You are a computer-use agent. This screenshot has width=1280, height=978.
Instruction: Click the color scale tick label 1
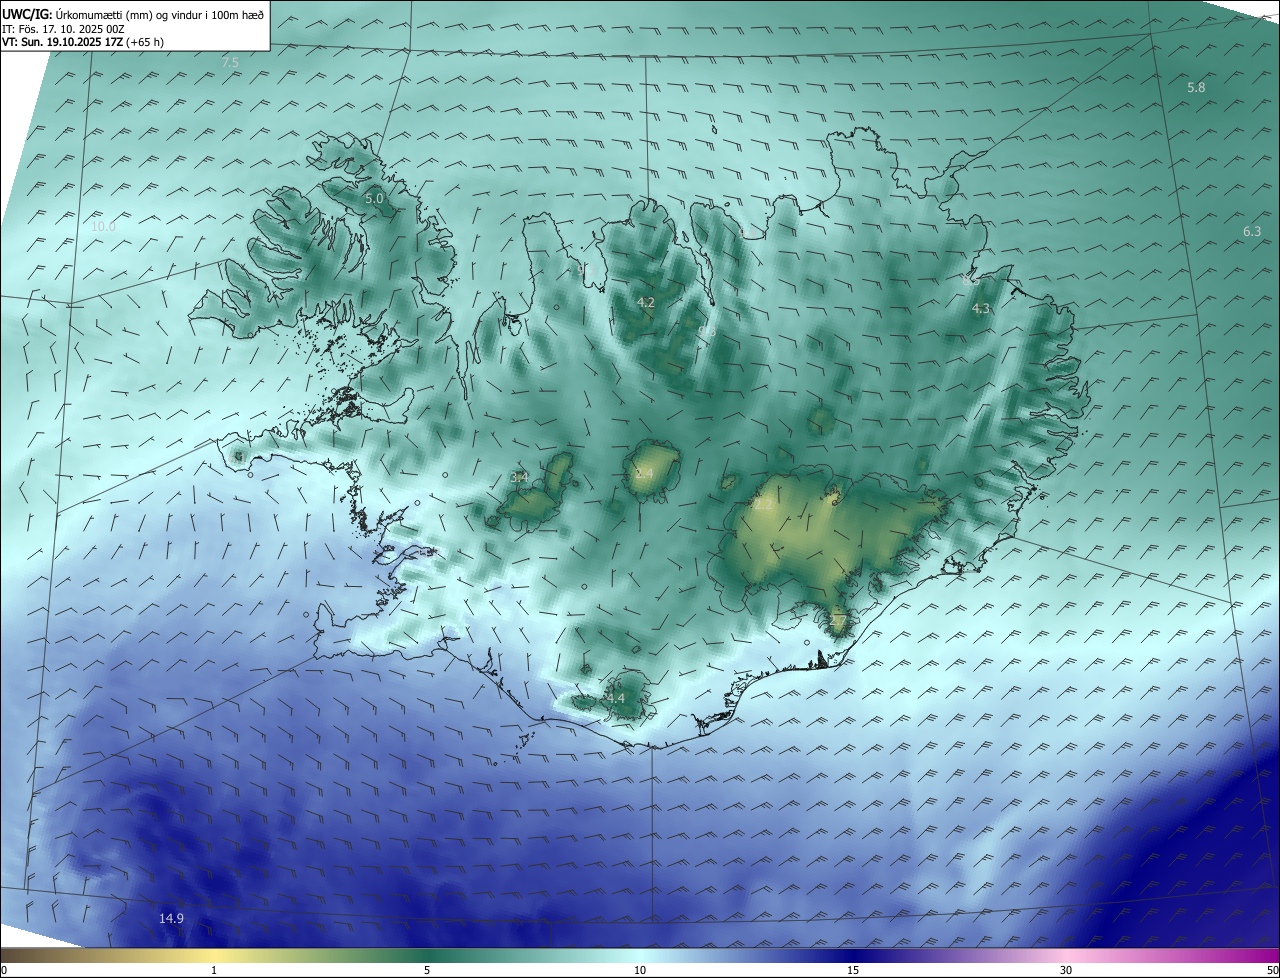[214, 970]
